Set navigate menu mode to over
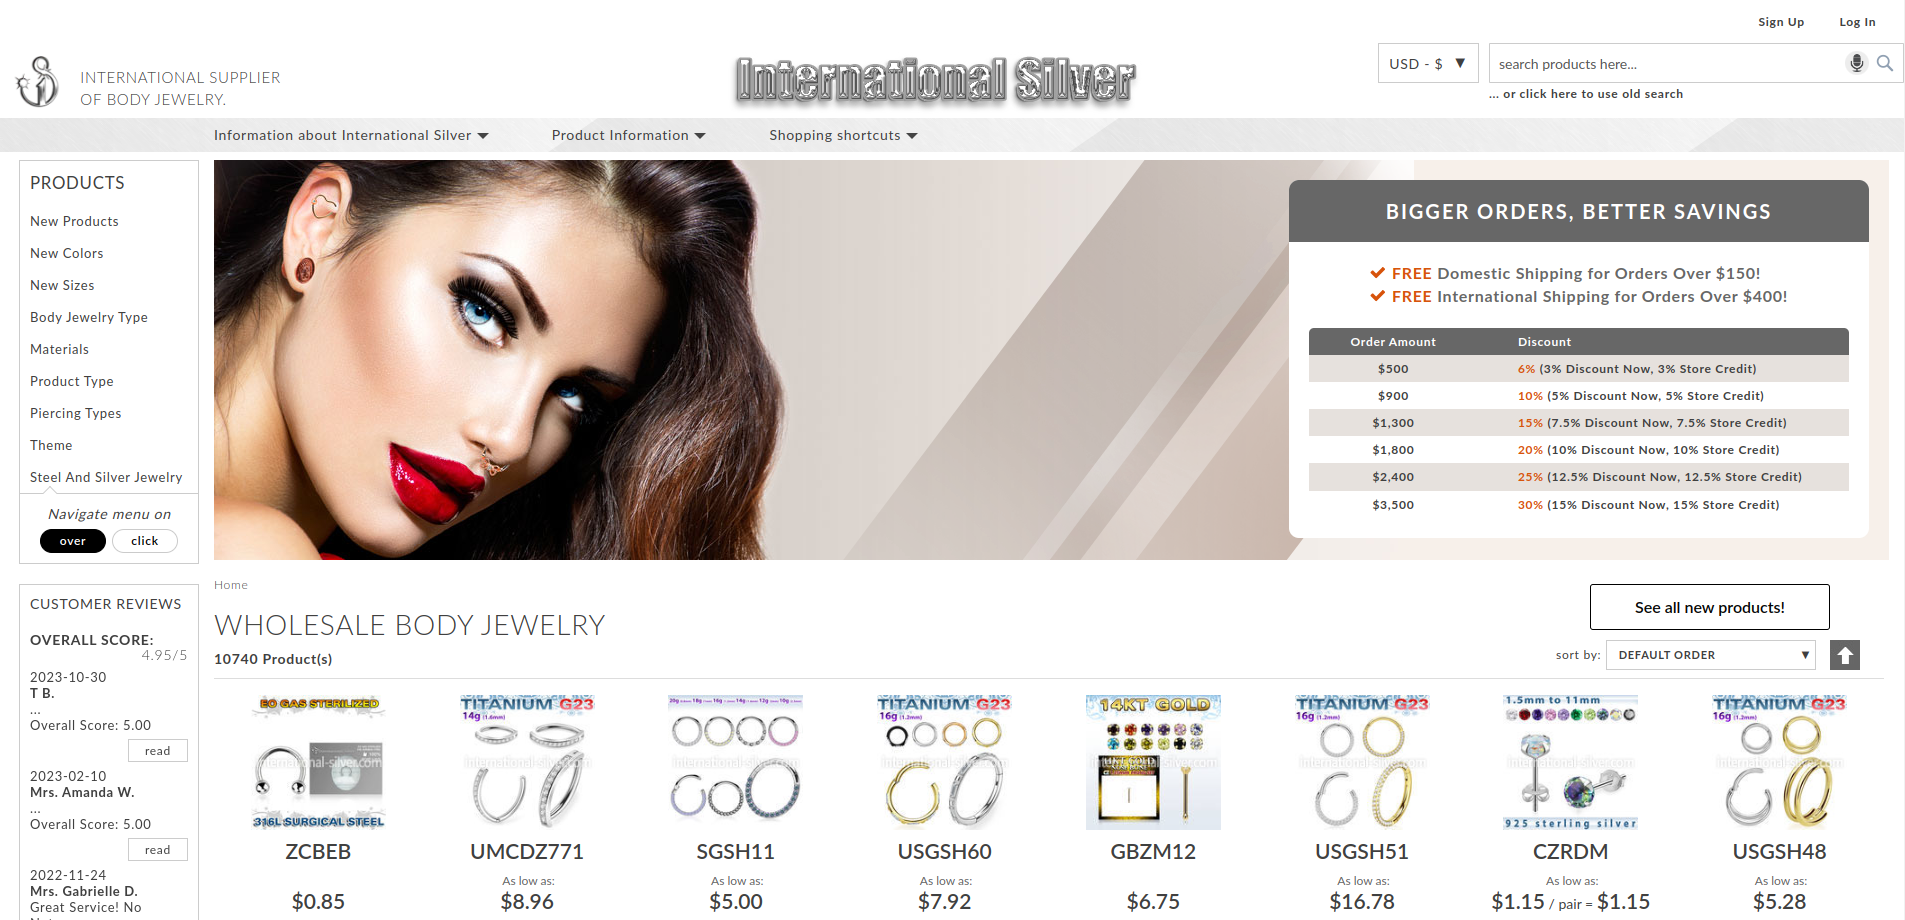Screen dimensions: 1905x920 (x=73, y=541)
